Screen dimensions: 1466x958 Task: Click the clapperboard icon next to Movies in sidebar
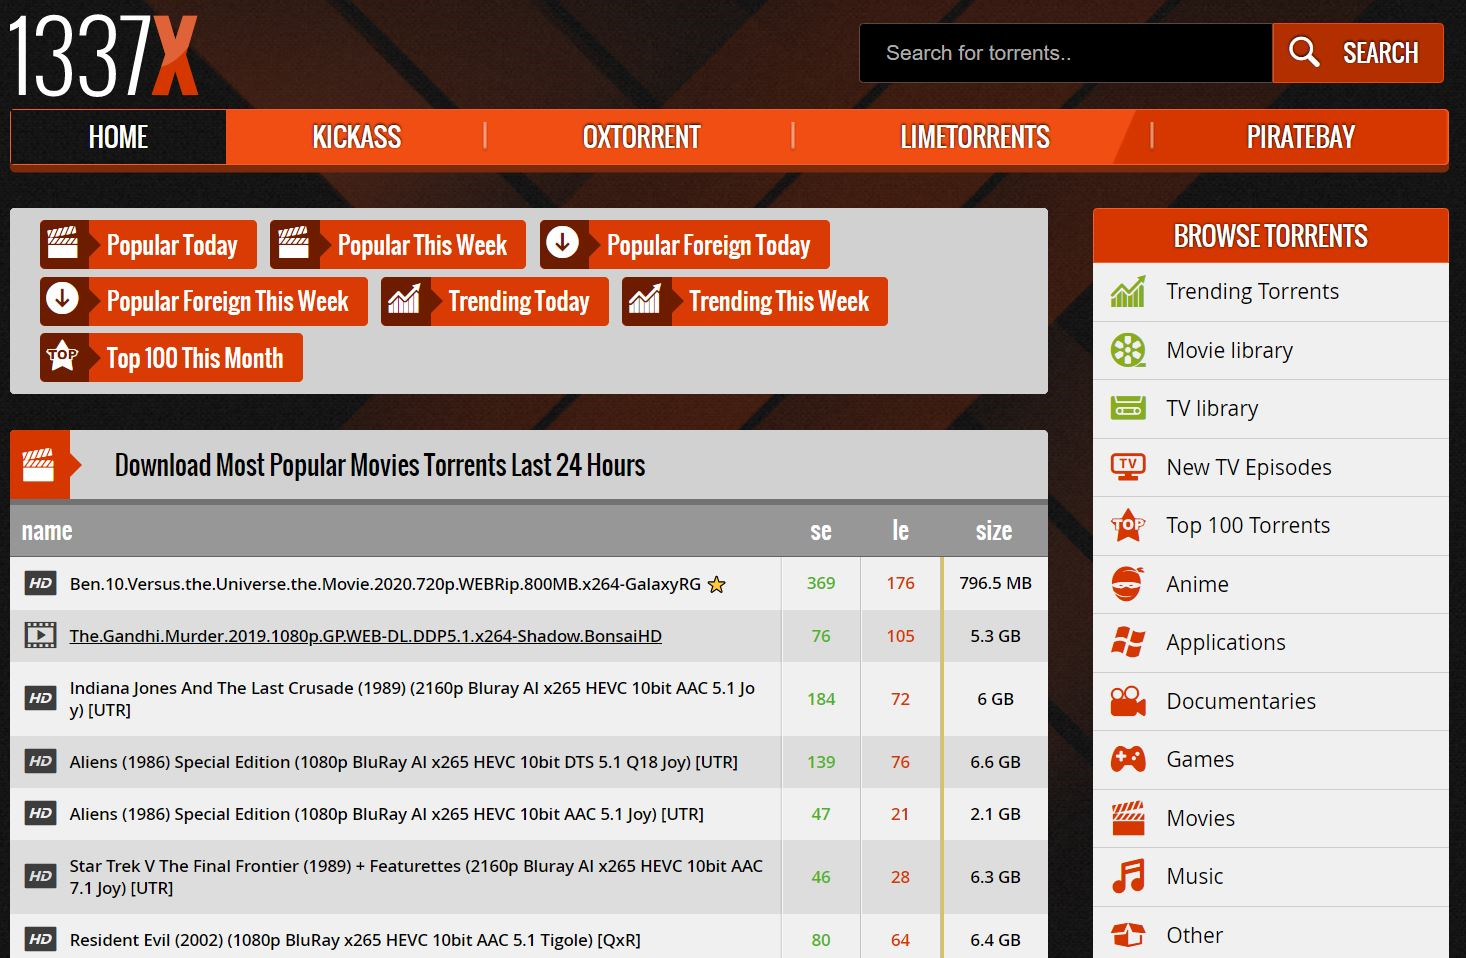1128,817
